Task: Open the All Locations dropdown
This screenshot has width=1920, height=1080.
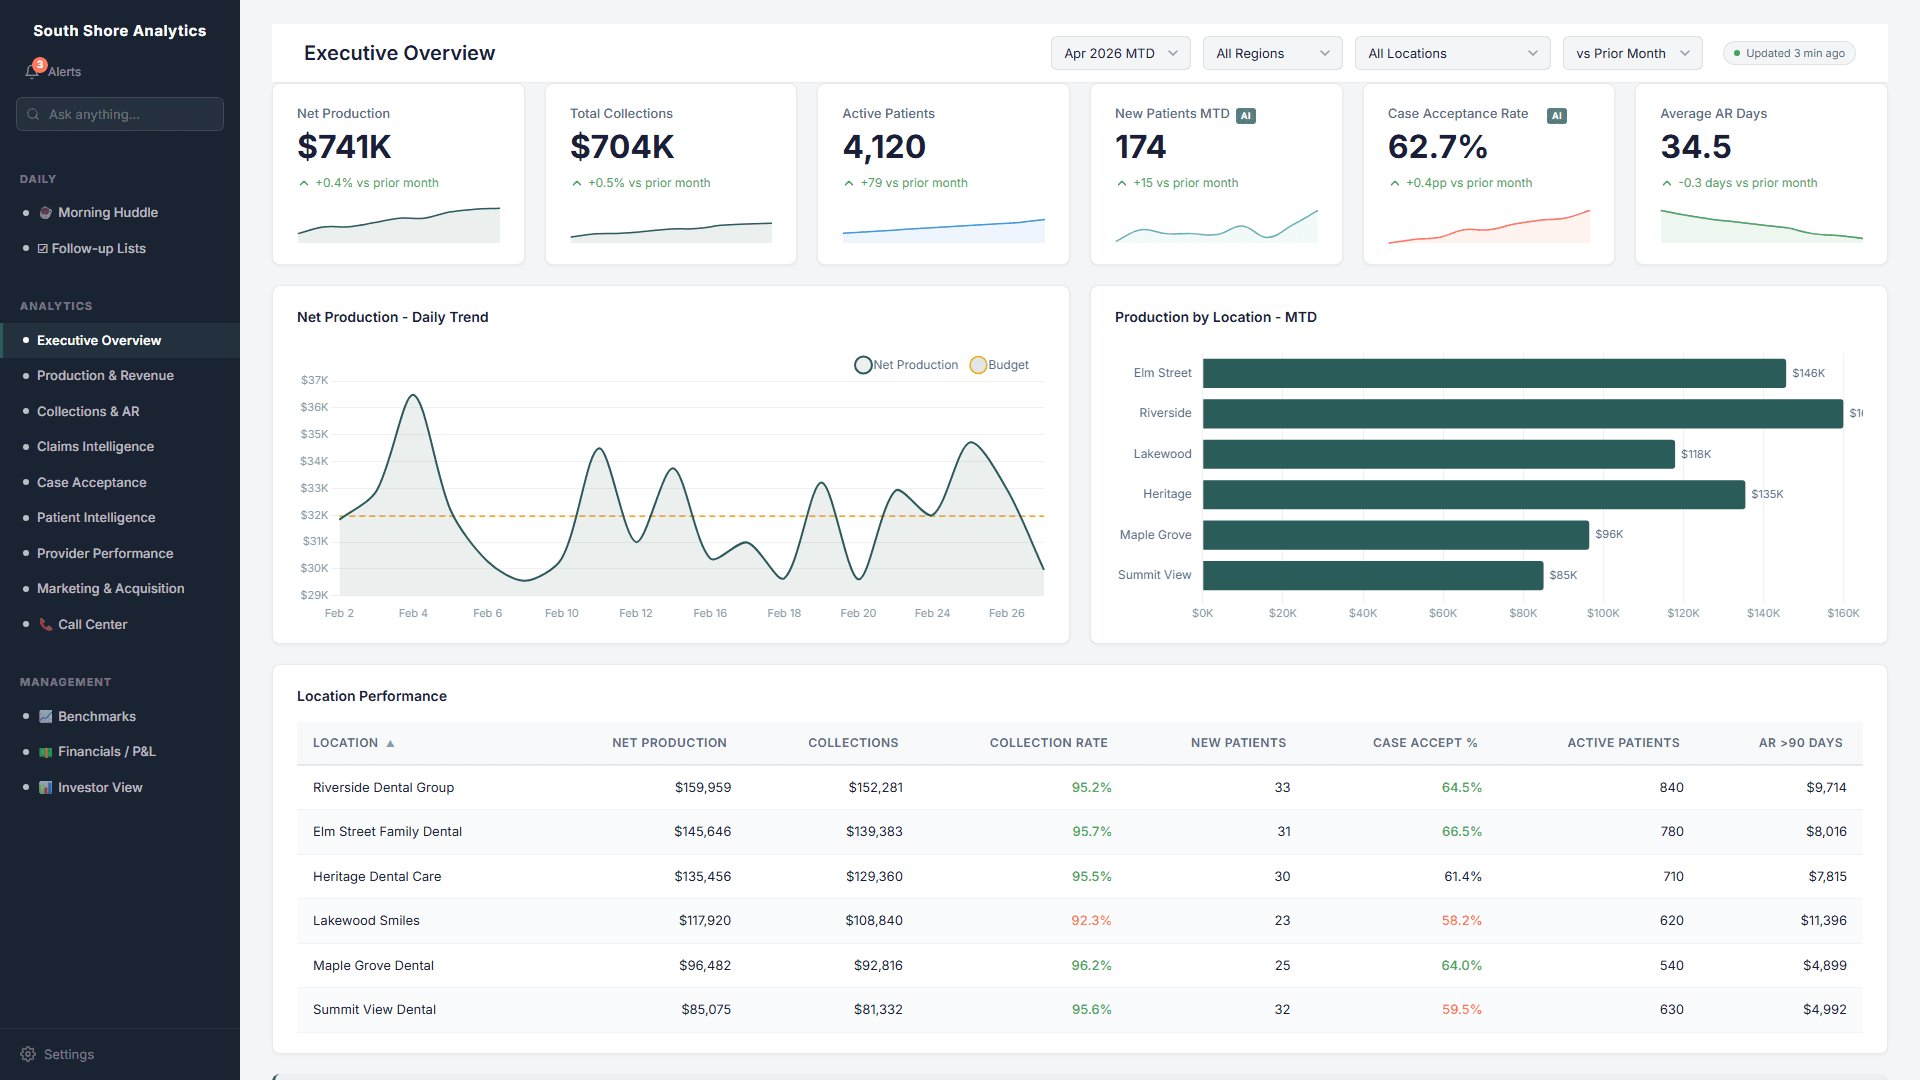Action: [1452, 54]
